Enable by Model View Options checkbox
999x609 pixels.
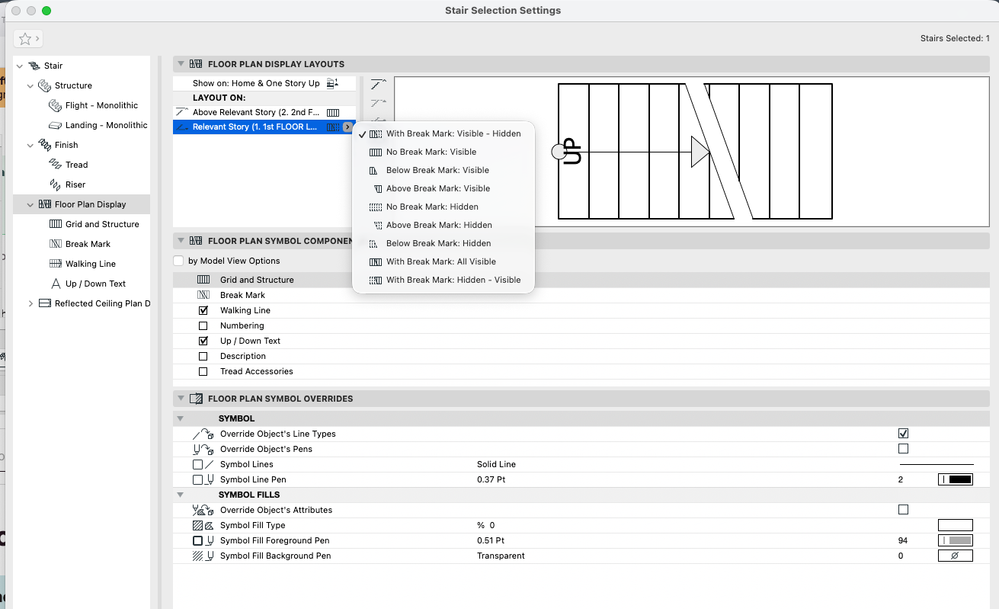pyautogui.click(x=179, y=261)
